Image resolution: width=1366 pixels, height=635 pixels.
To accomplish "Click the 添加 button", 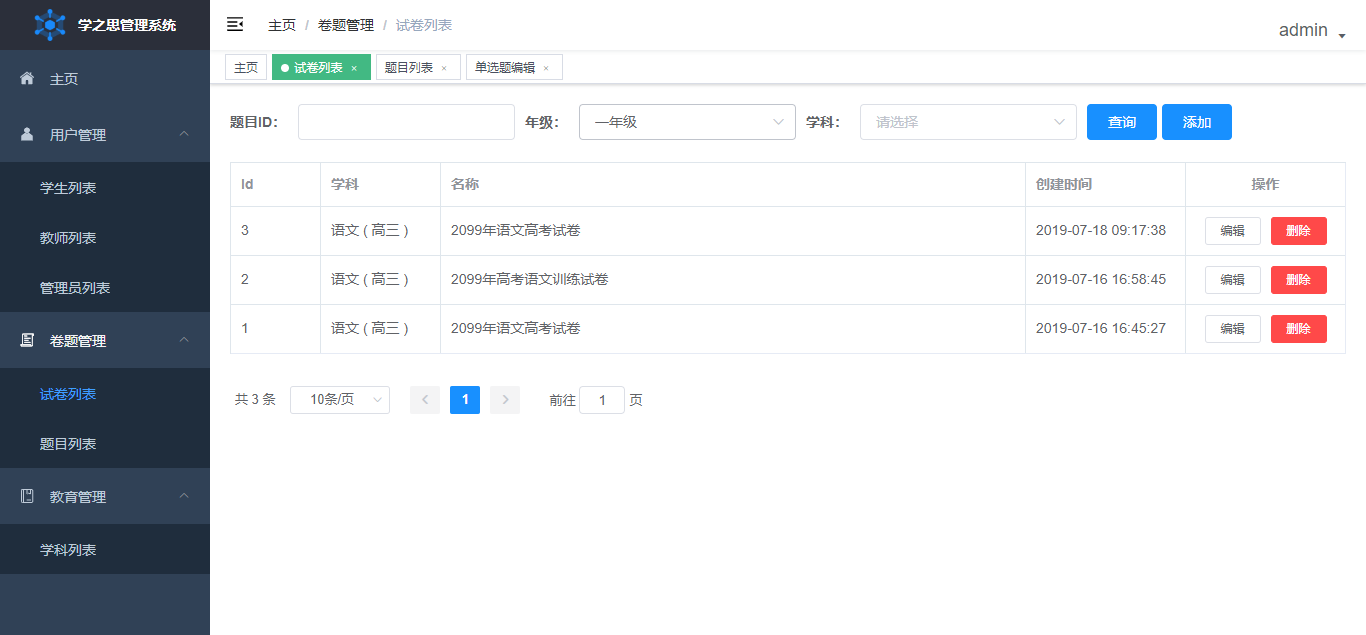I will (x=1196, y=122).
